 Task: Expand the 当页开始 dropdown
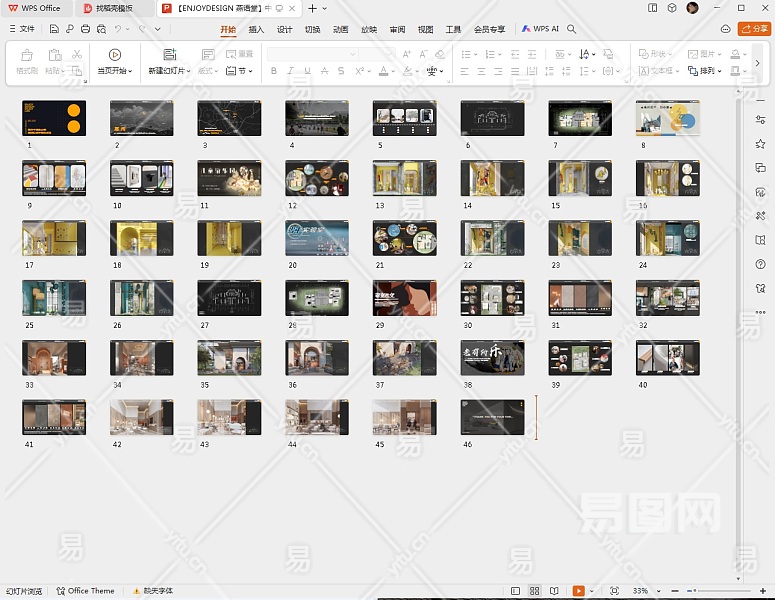click(131, 71)
